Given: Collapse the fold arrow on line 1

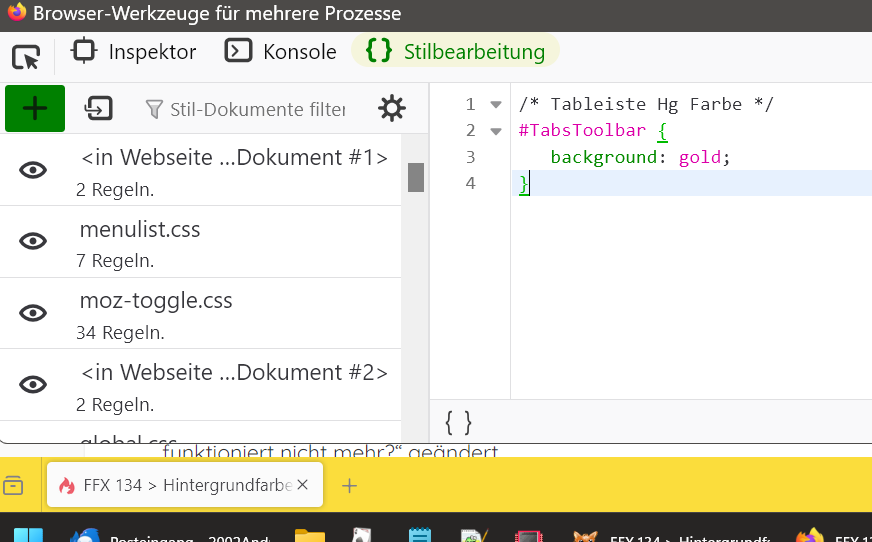Looking at the screenshot, I should pos(495,105).
